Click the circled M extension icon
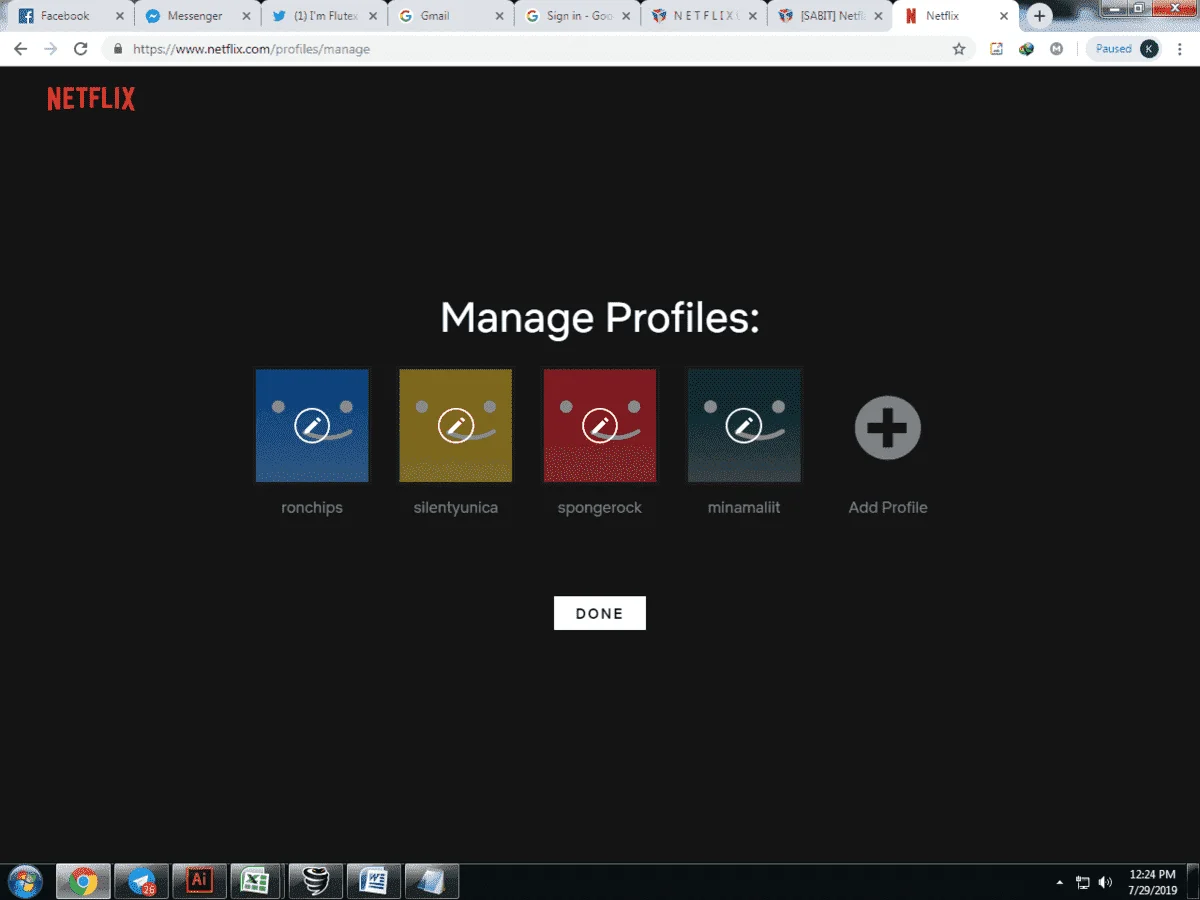The height and width of the screenshot is (900, 1200). (1057, 49)
